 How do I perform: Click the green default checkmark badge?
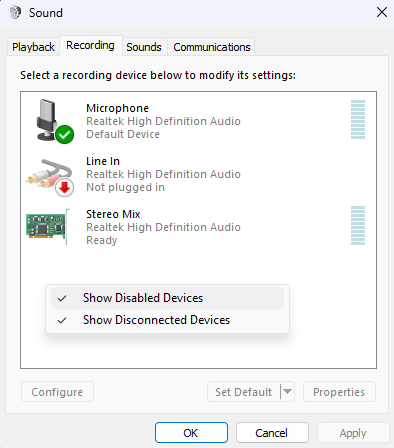[65, 135]
